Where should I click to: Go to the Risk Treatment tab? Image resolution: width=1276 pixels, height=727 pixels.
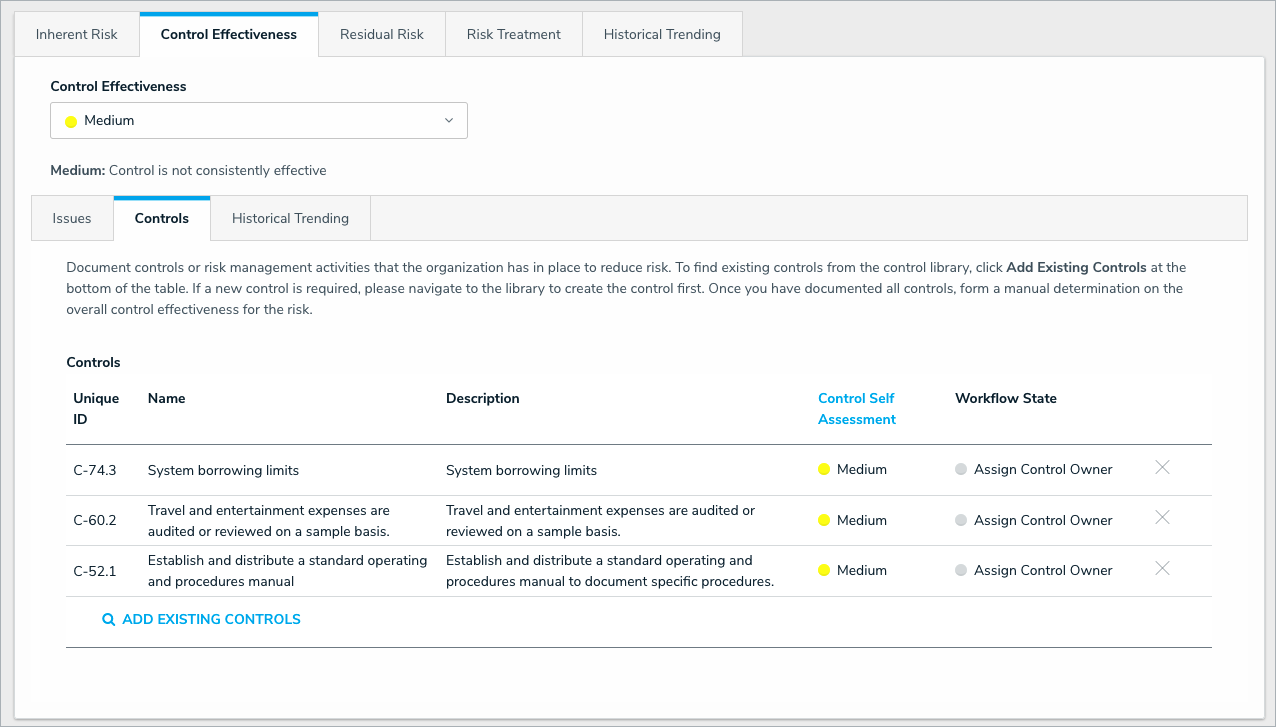(x=513, y=35)
